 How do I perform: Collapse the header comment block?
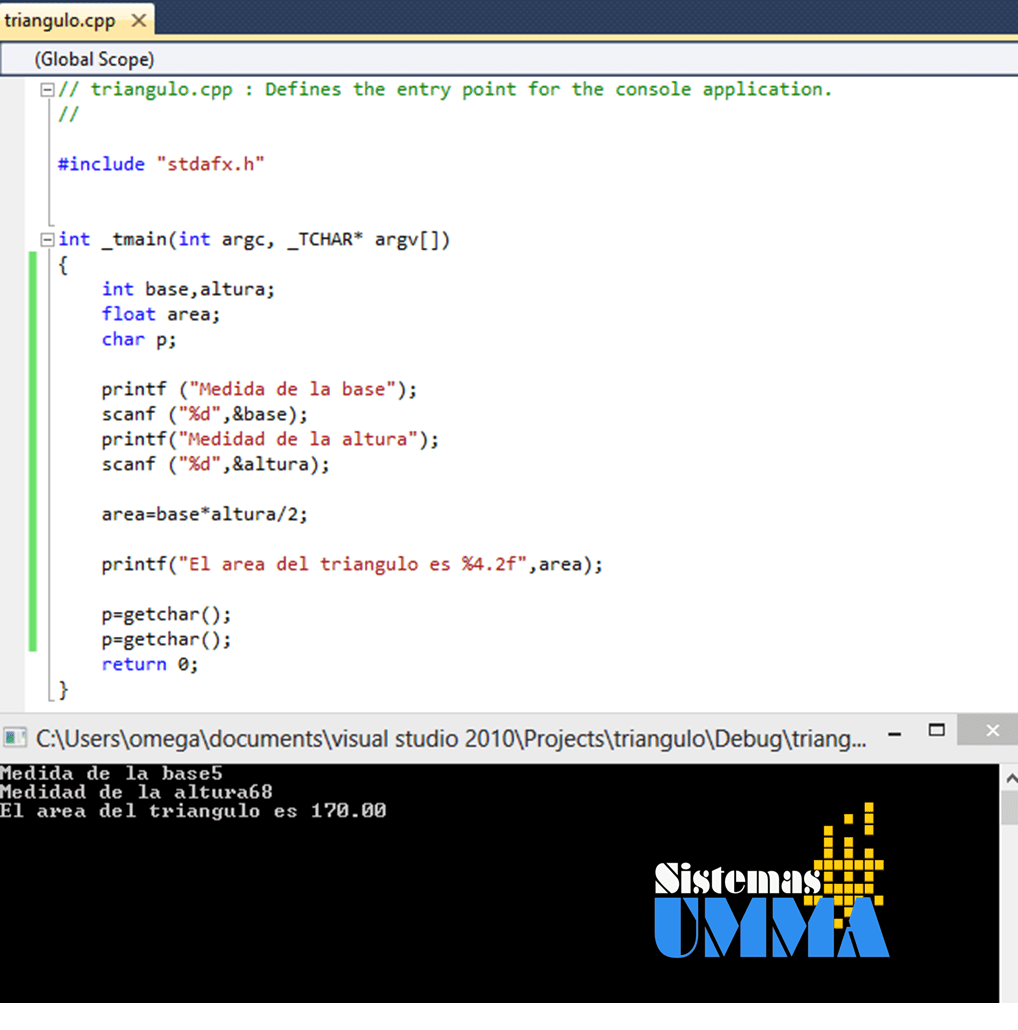(46, 90)
